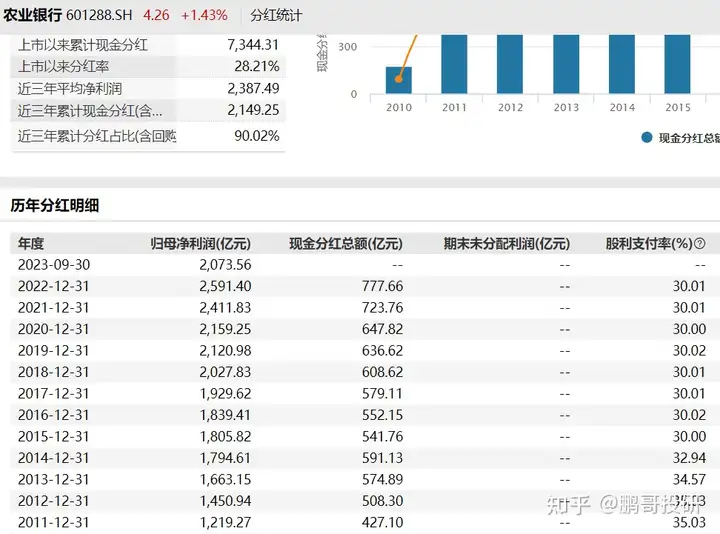The width and height of the screenshot is (720, 534).
Task: Click the 历年分红明细 section title
Action: click(55, 205)
